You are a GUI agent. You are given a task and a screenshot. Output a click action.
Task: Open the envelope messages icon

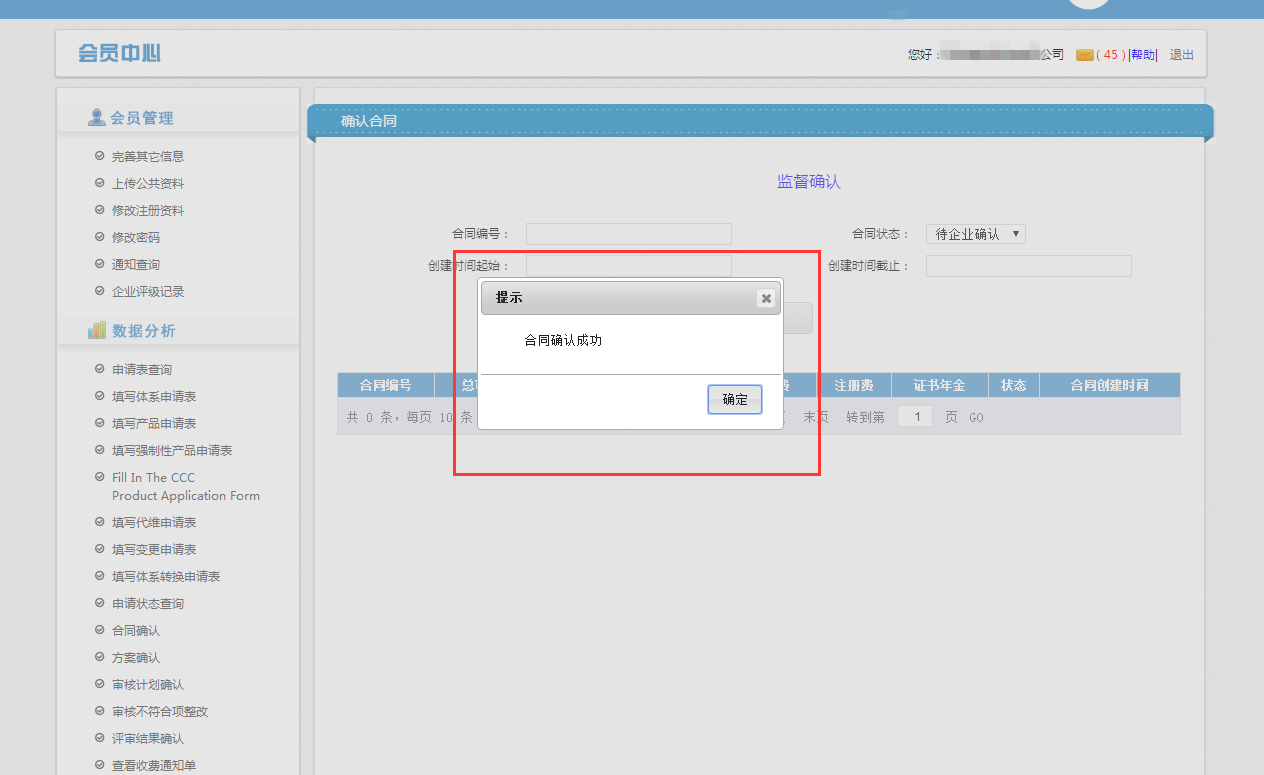pos(1084,55)
